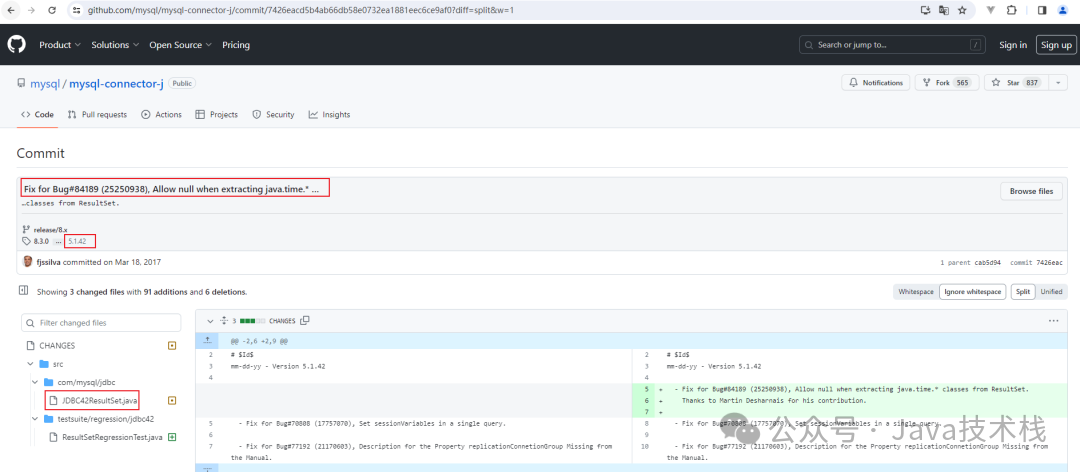Open CHANGES file options ellipsis menu
This screenshot has height=472, width=1080.
coord(1053,320)
